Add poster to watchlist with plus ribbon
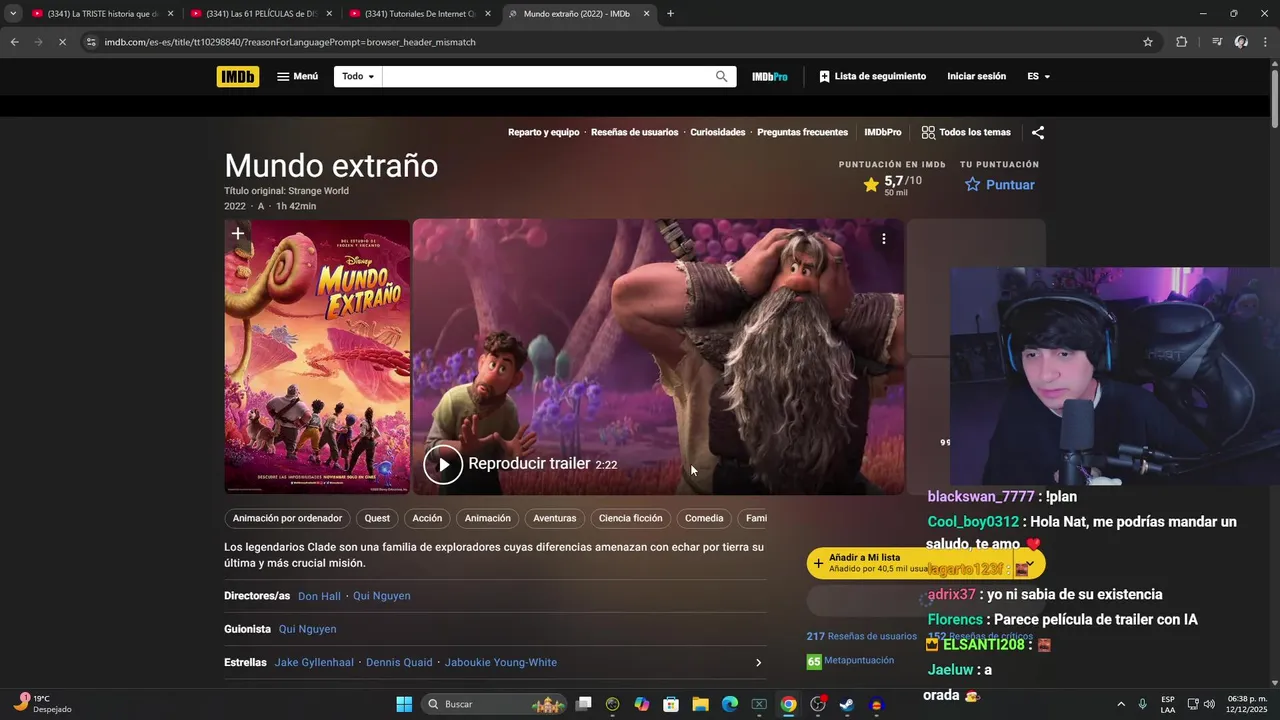 click(x=238, y=234)
